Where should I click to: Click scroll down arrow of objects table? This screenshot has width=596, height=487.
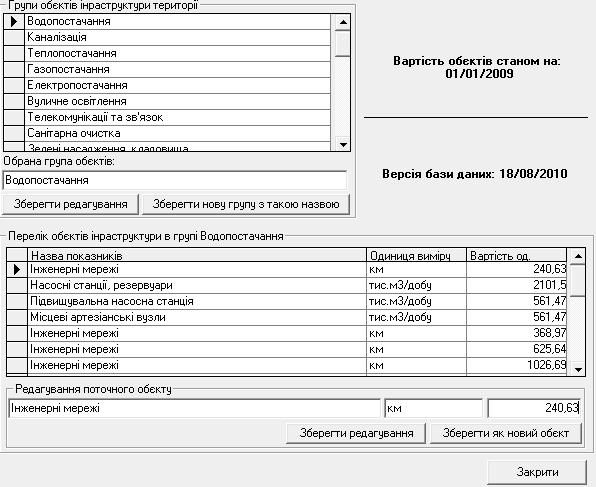pos(578,369)
